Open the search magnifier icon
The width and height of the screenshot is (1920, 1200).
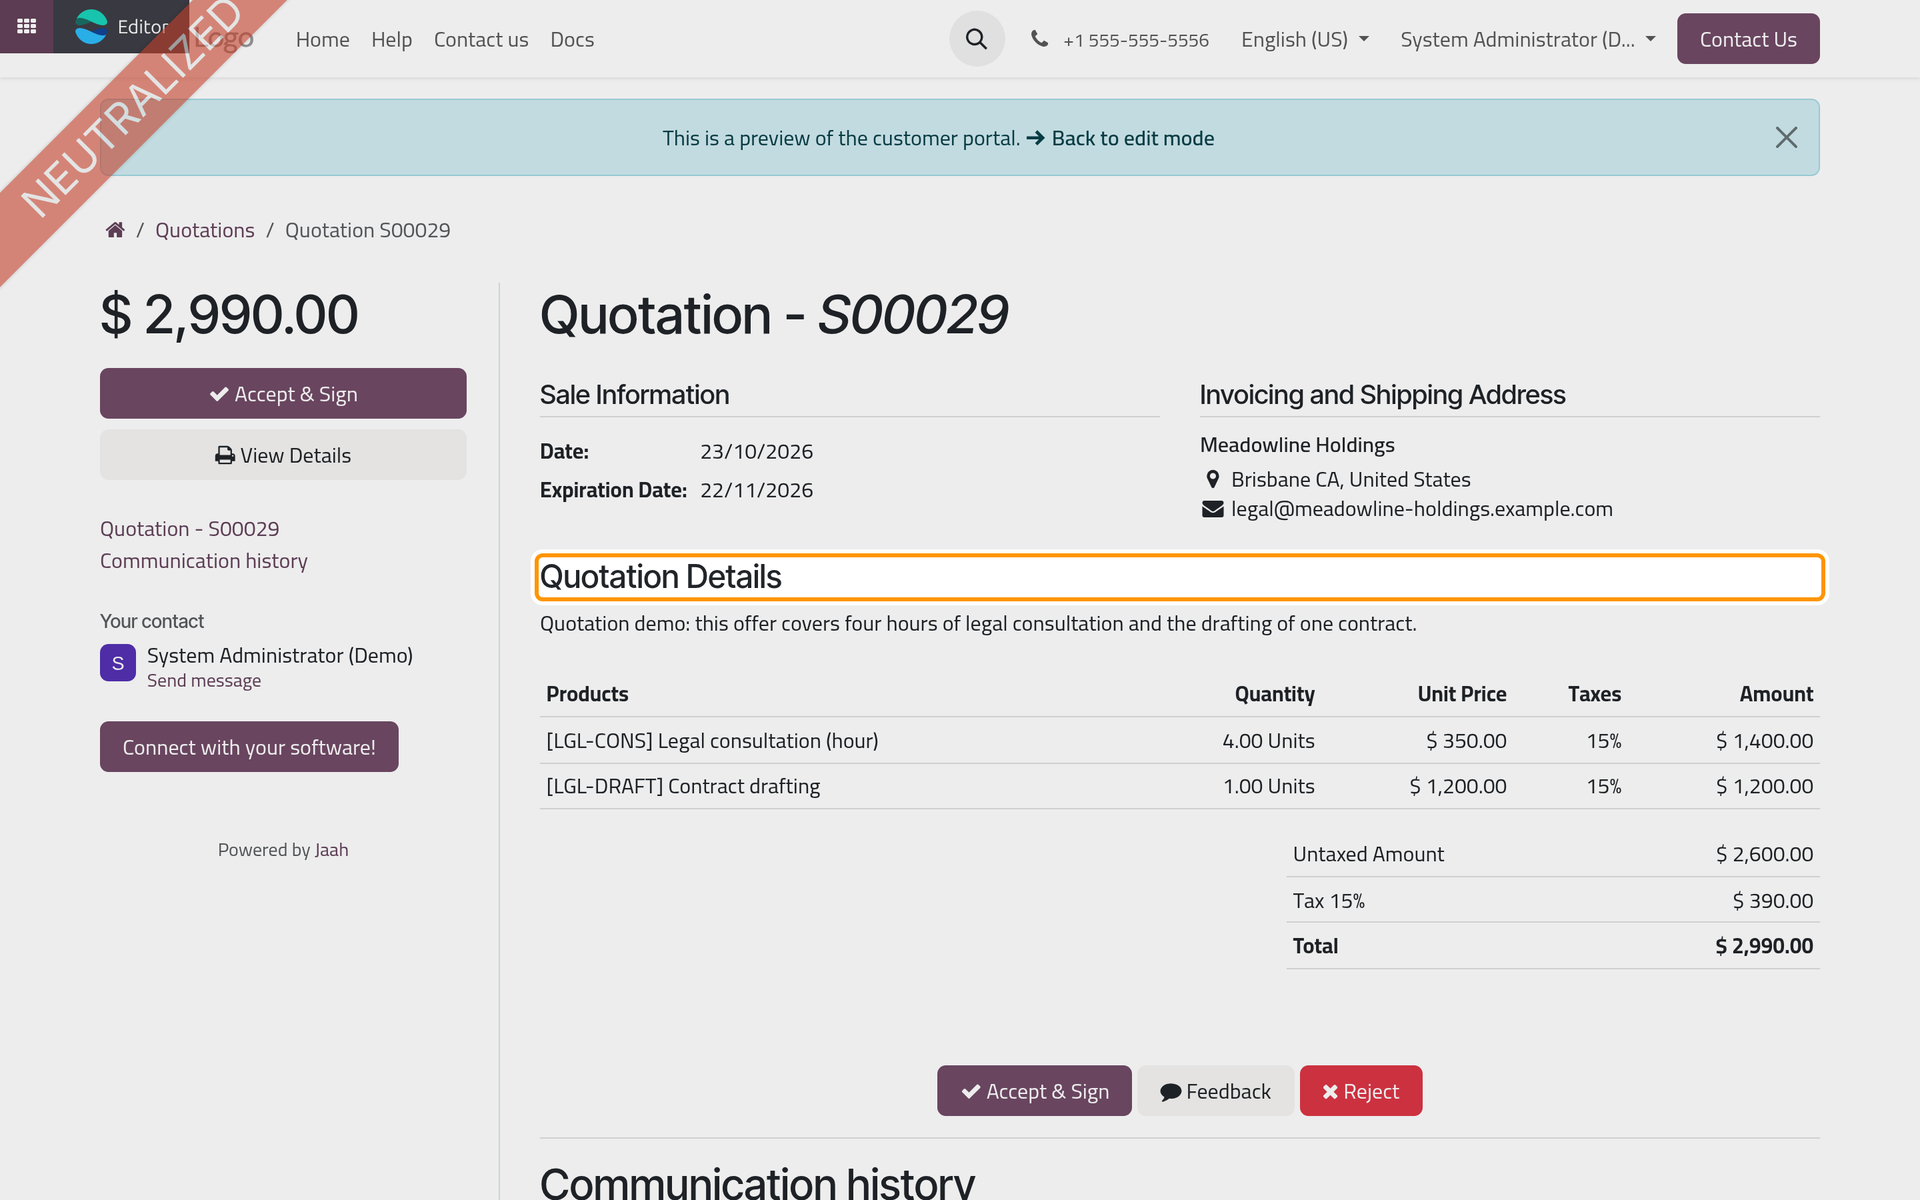click(976, 39)
